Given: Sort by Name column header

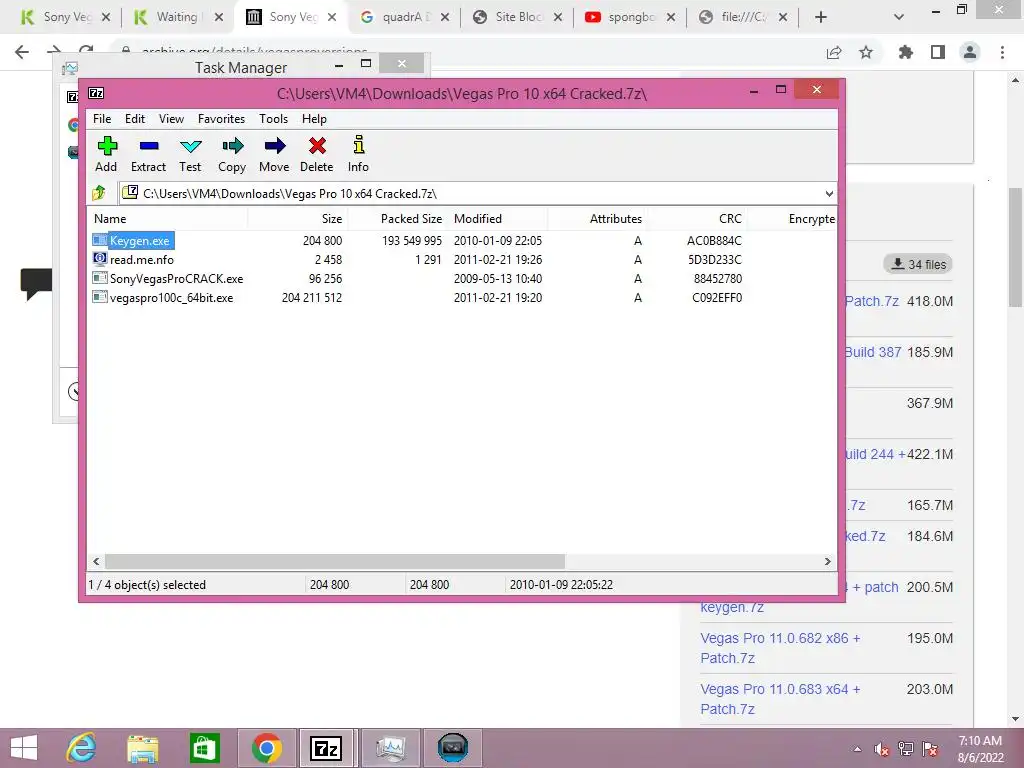Looking at the screenshot, I should pyautogui.click(x=167, y=219).
